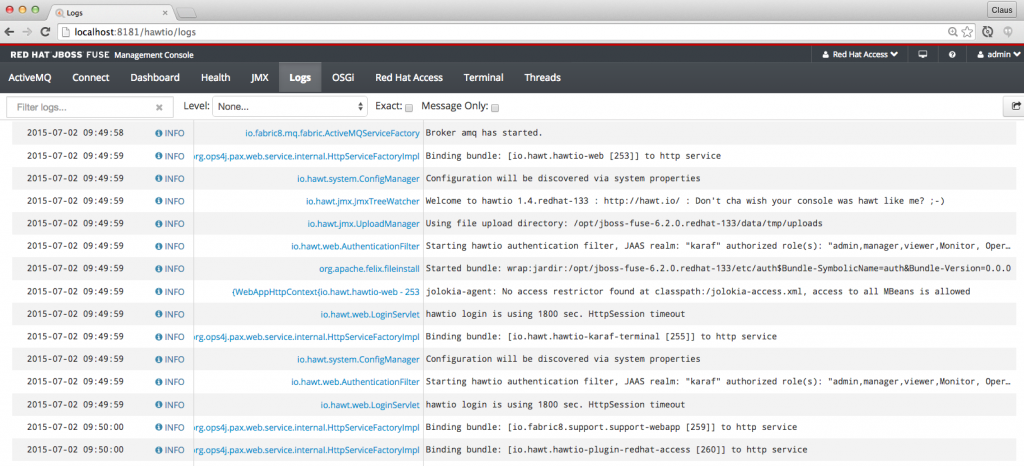Open the Dashboard tab
This screenshot has height=466, width=1024.
(x=155, y=77)
